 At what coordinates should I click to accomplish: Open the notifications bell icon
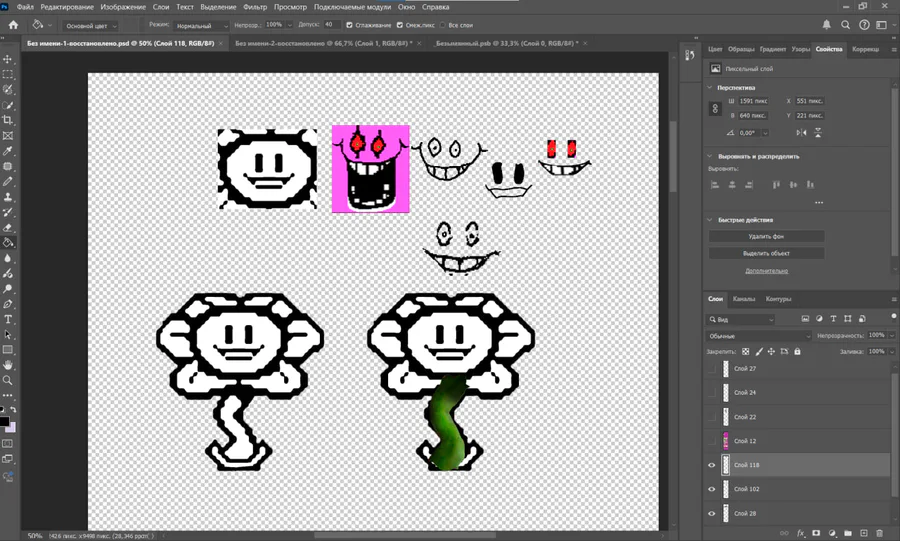click(x=827, y=25)
